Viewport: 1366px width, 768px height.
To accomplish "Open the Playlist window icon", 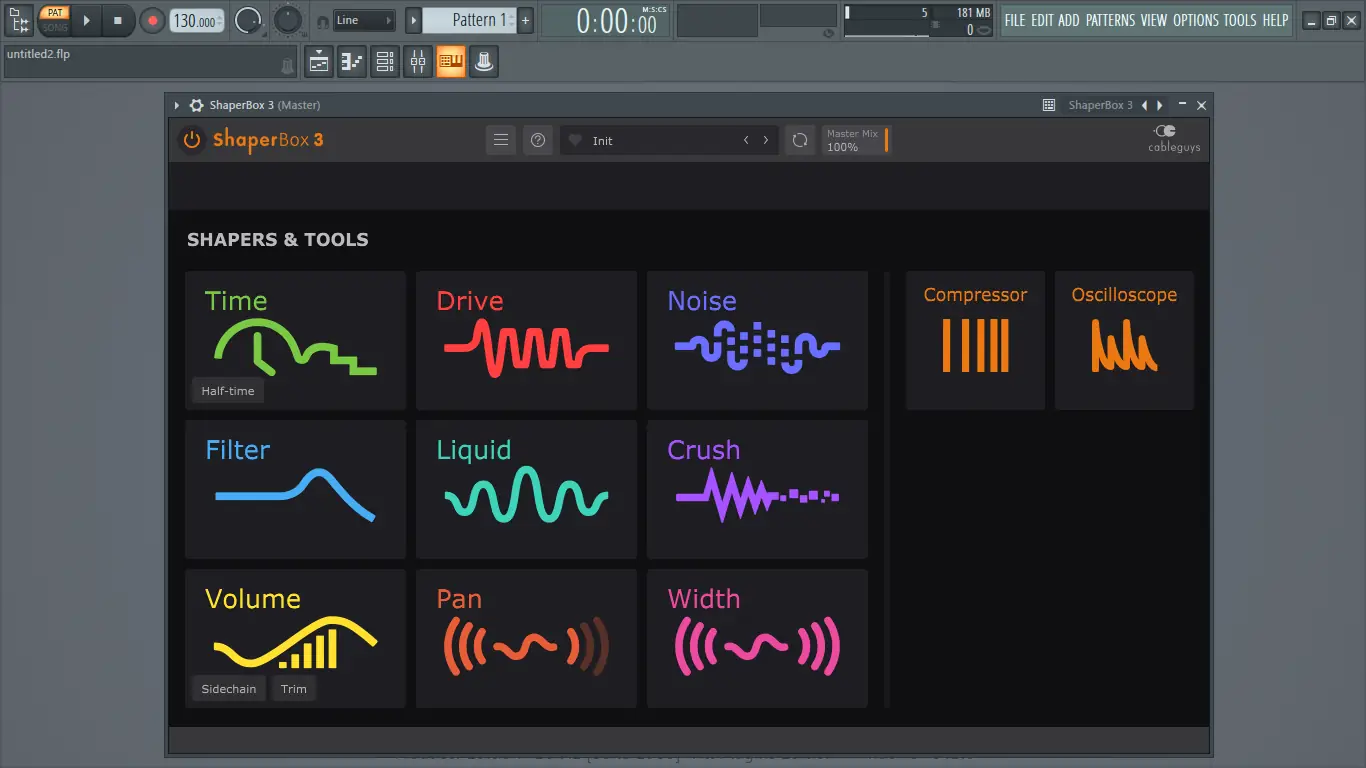I will pyautogui.click(x=319, y=62).
